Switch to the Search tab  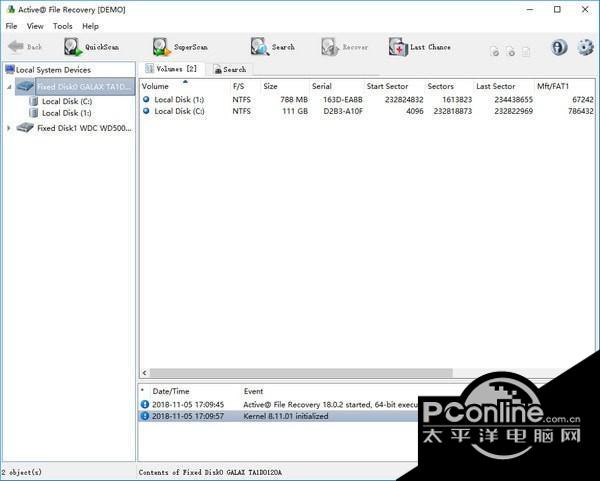tap(230, 69)
